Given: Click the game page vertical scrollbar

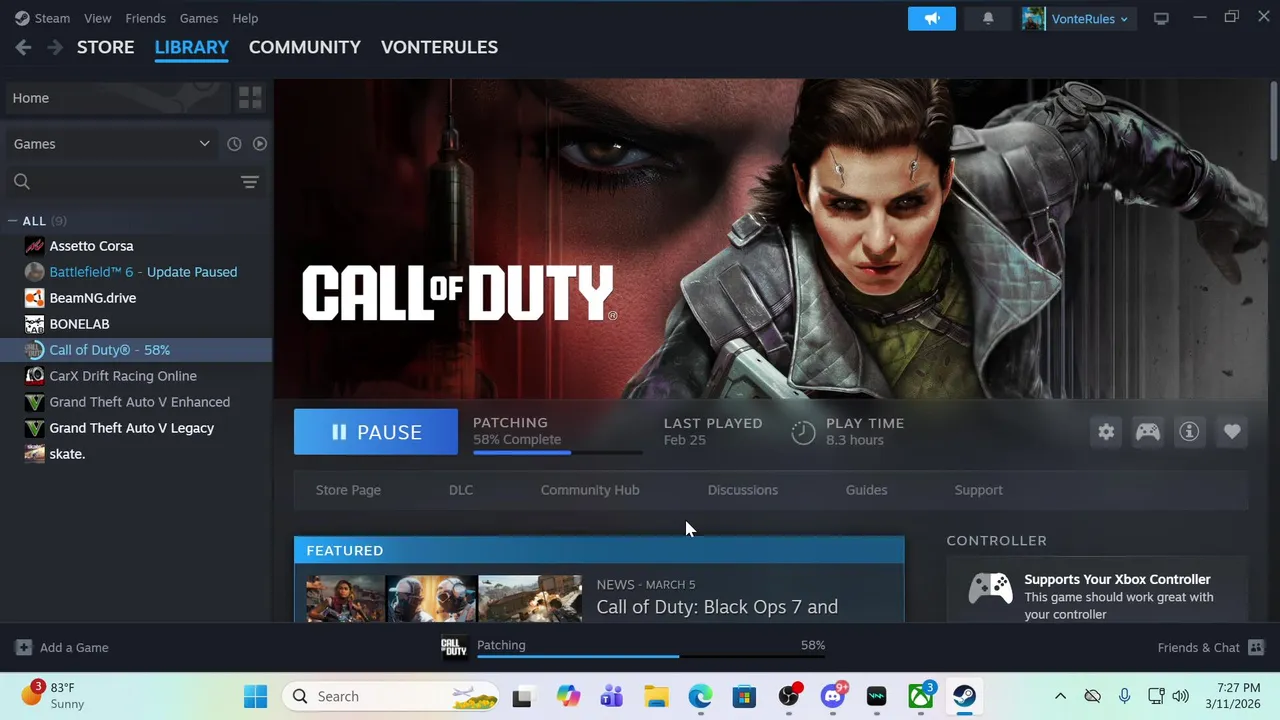Looking at the screenshot, I should (x=1273, y=120).
